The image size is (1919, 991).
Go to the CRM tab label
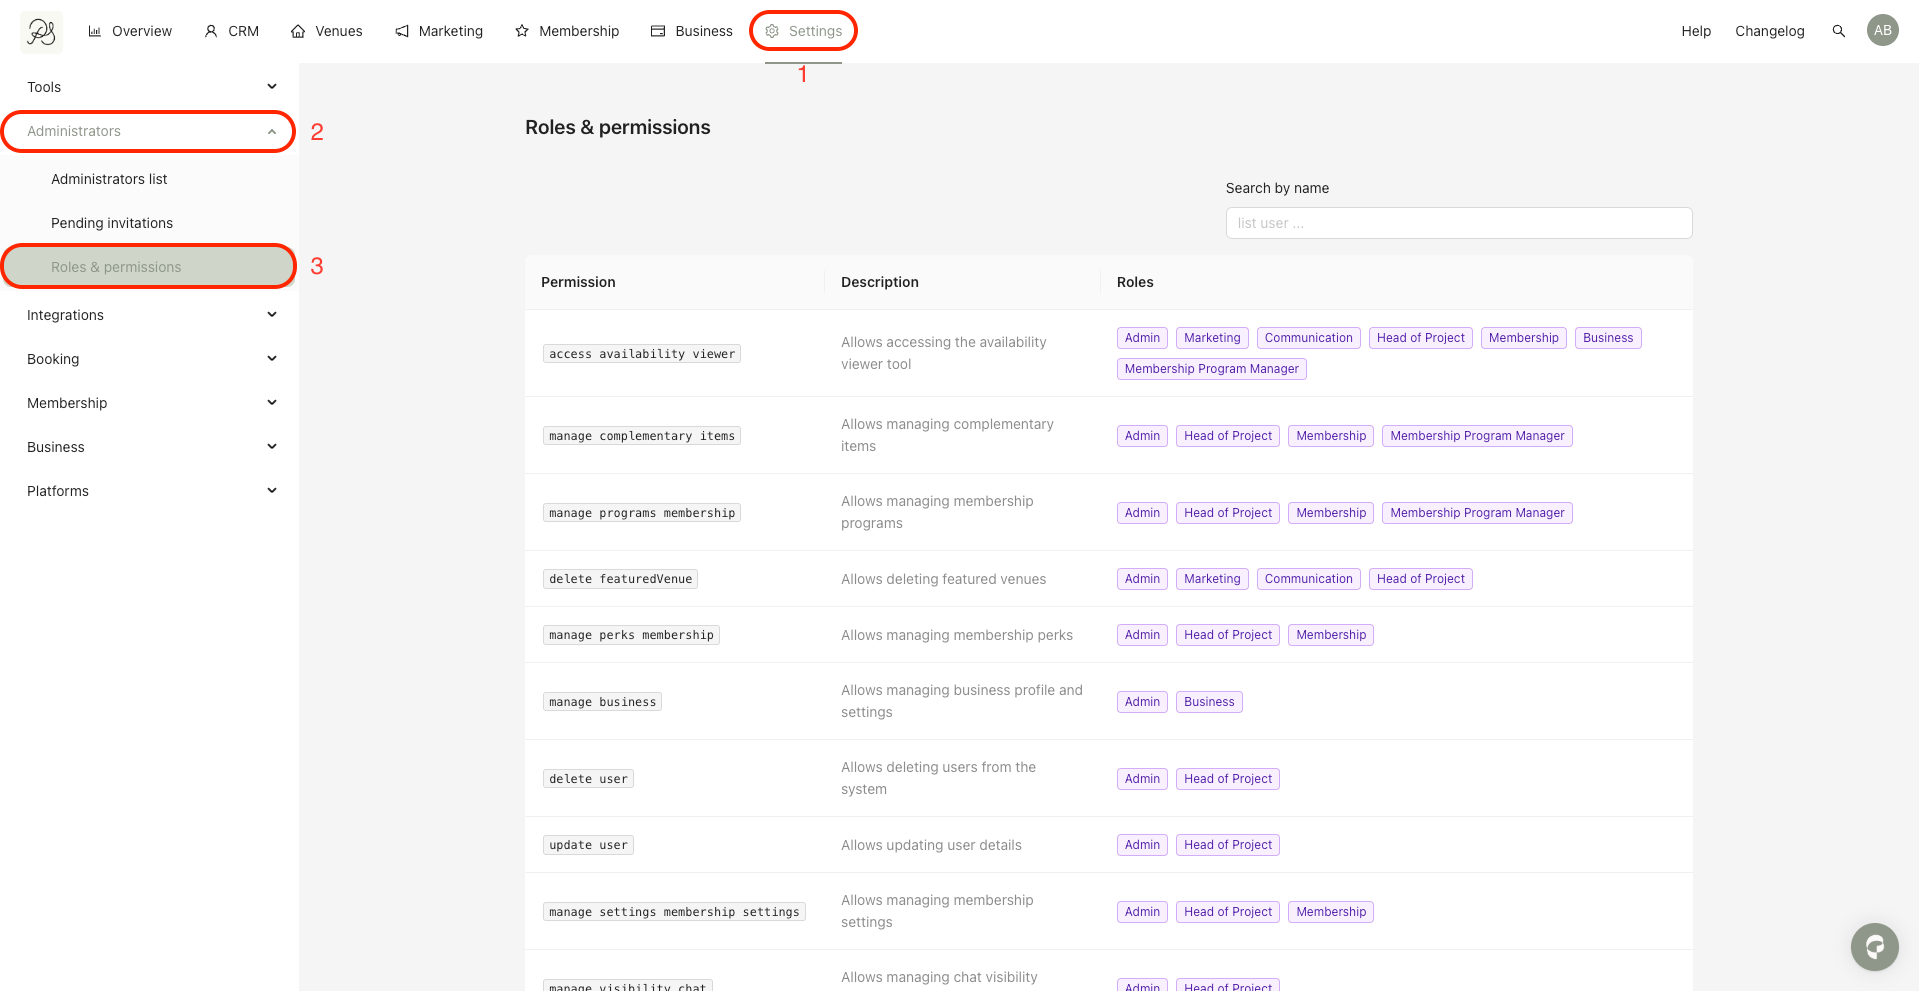coord(244,31)
